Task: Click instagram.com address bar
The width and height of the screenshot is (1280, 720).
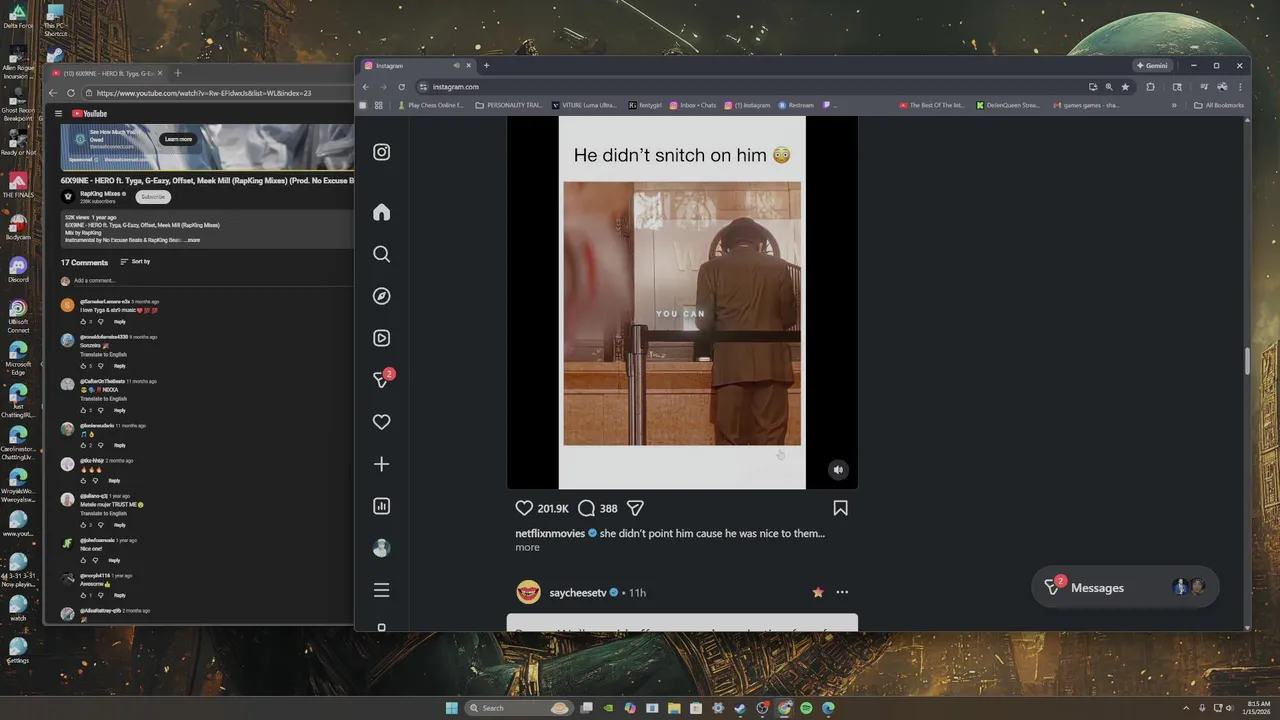Action: point(750,87)
